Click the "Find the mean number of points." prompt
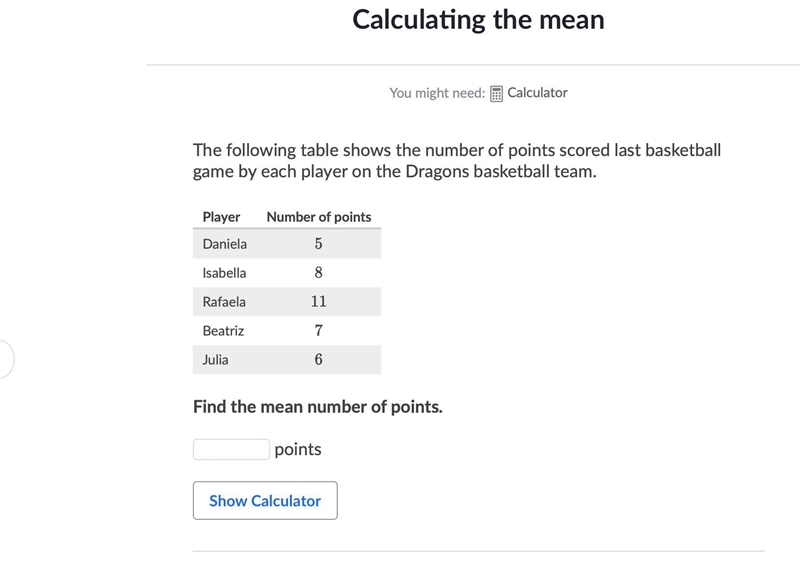This screenshot has width=800, height=562. [317, 407]
